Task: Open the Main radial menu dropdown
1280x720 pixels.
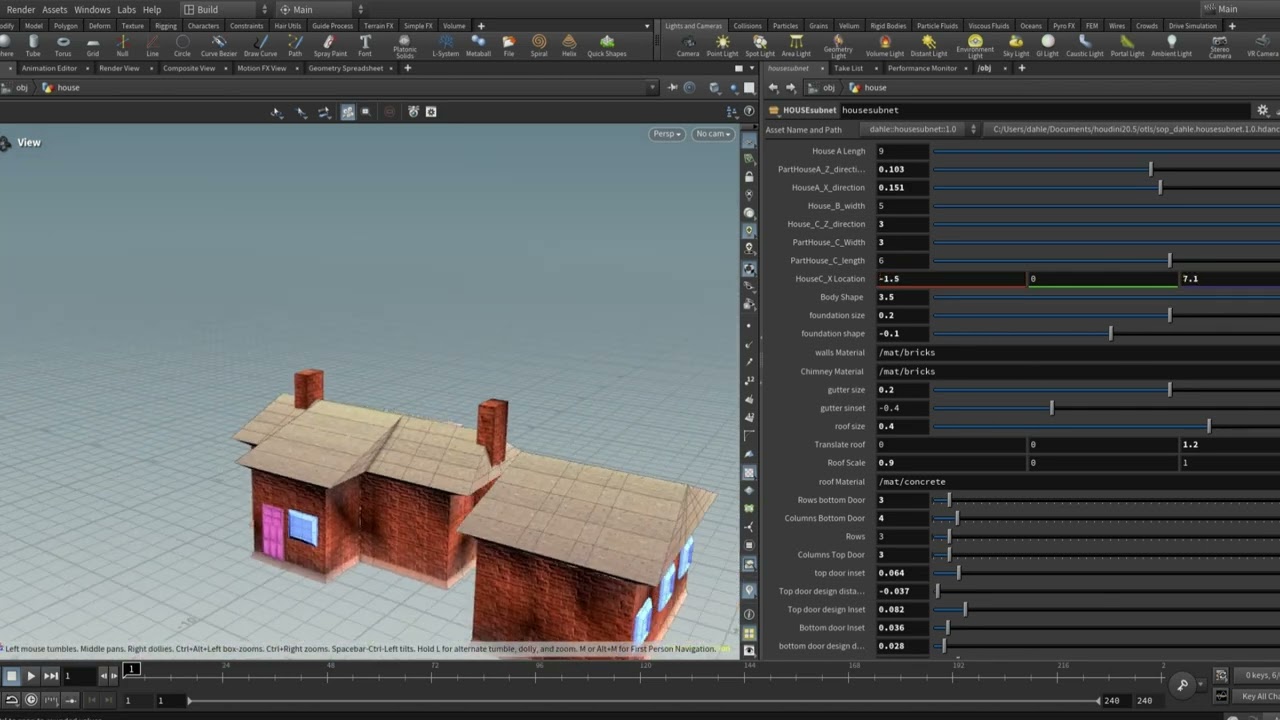Action: click(x=322, y=9)
